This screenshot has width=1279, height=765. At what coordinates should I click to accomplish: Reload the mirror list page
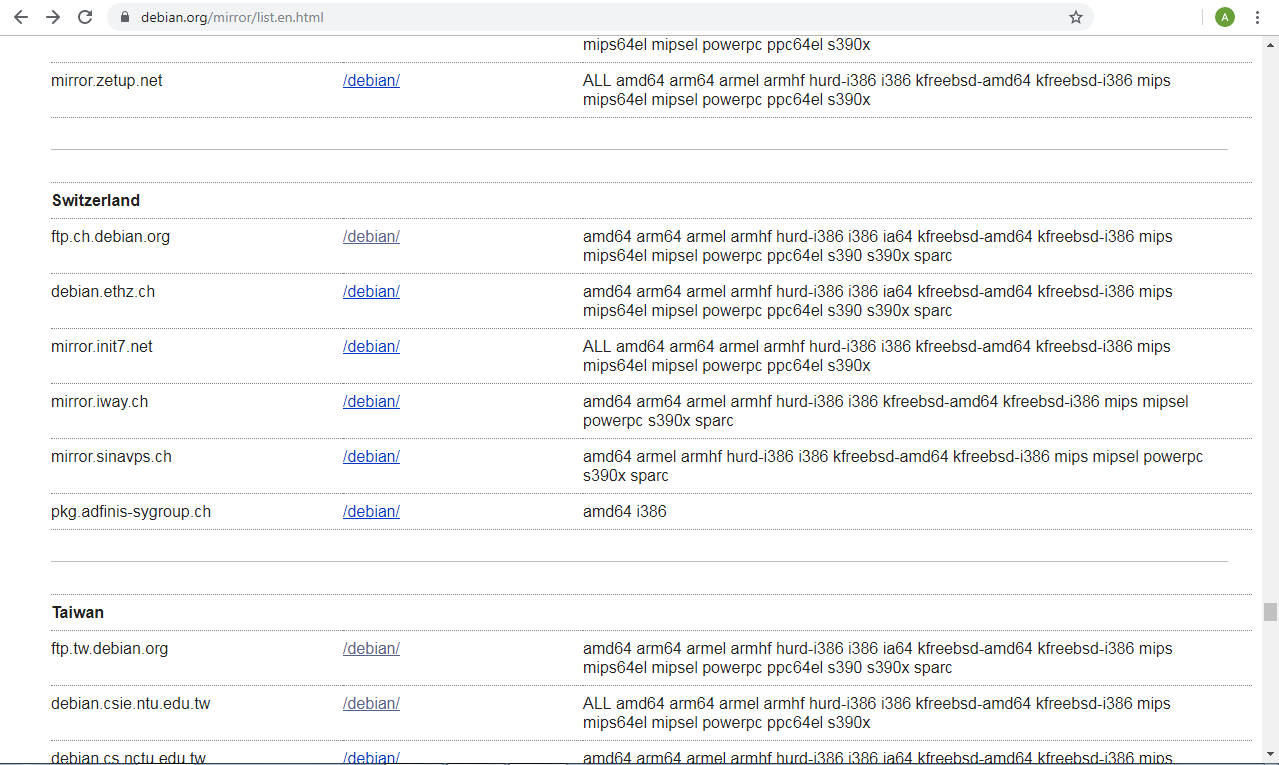click(x=85, y=16)
